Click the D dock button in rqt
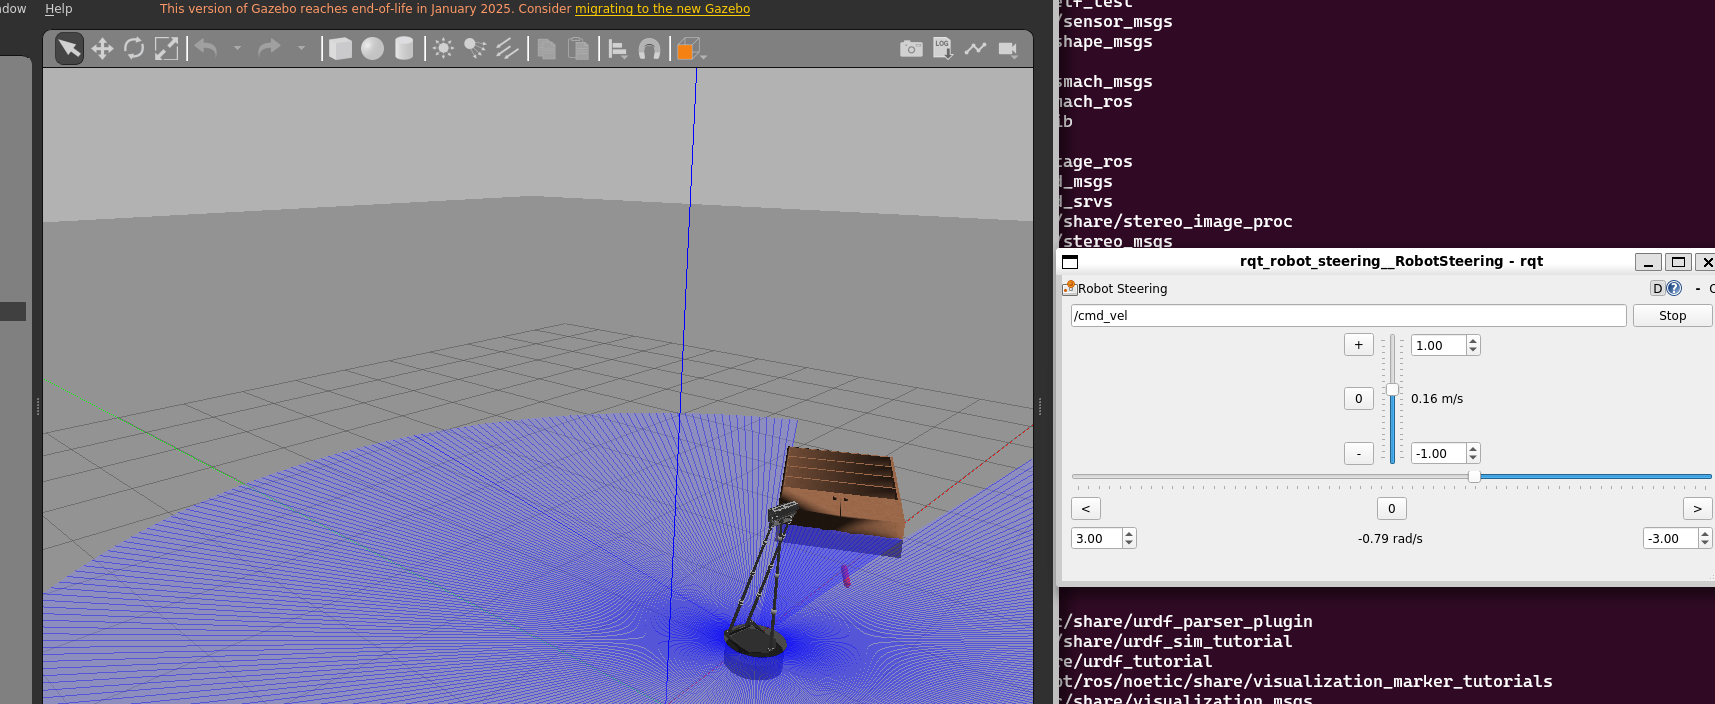Viewport: 1715px width, 704px height. click(1657, 288)
